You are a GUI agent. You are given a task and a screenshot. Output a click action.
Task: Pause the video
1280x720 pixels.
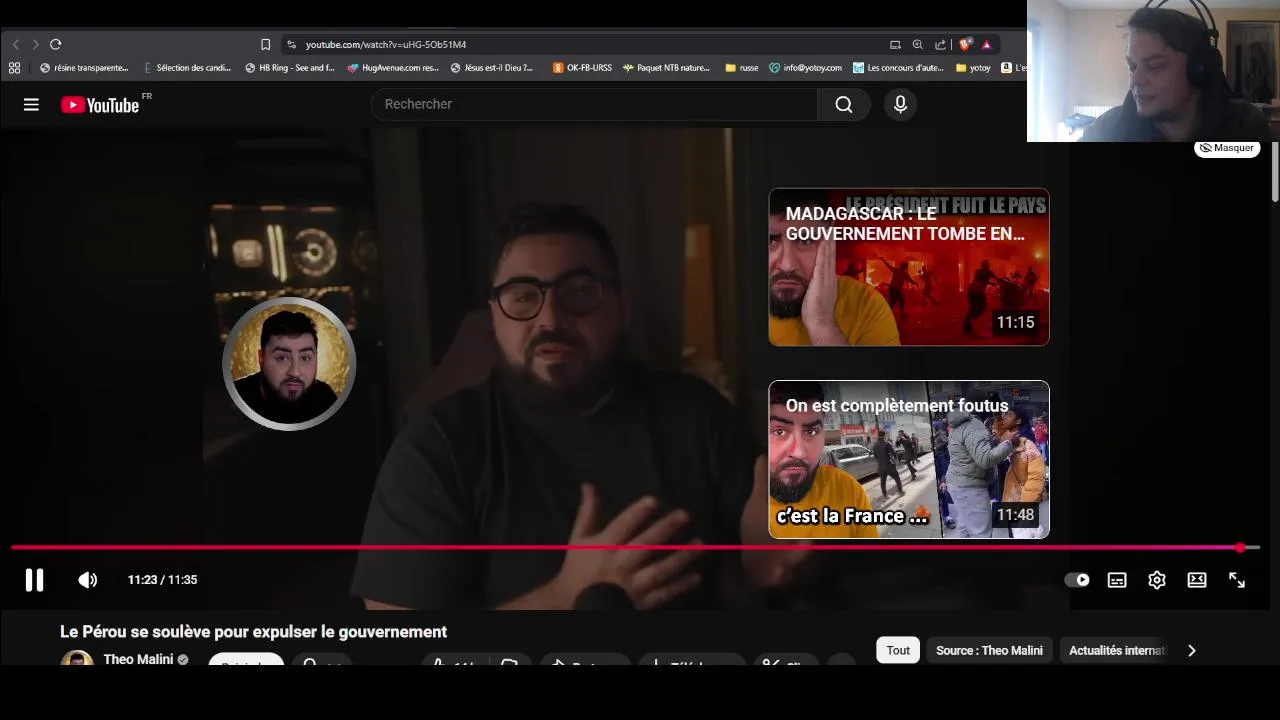point(34,580)
